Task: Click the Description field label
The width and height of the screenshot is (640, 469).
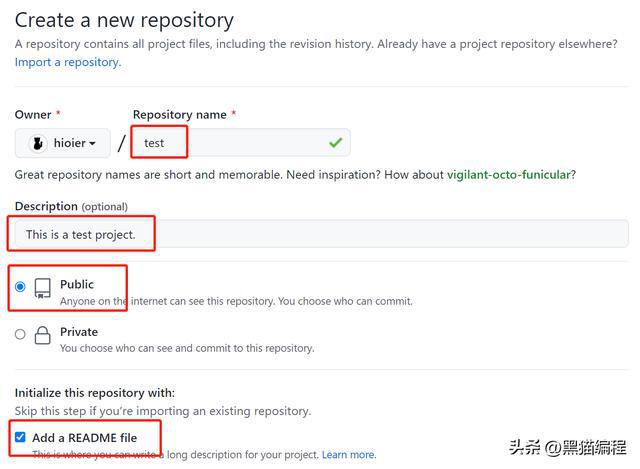Action: (46, 206)
